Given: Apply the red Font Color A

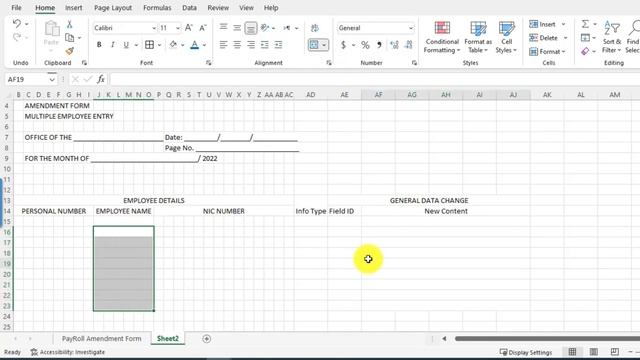Looking at the screenshot, I should click(x=195, y=45).
